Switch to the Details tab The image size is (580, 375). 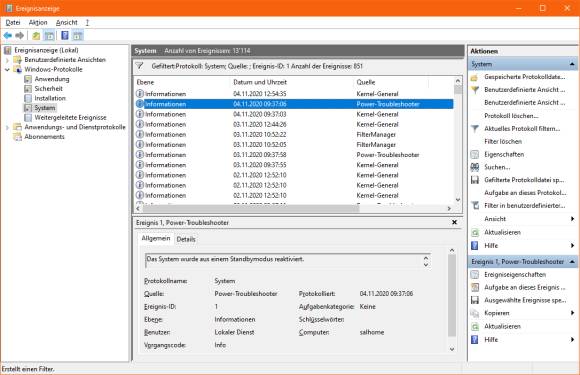(x=186, y=239)
